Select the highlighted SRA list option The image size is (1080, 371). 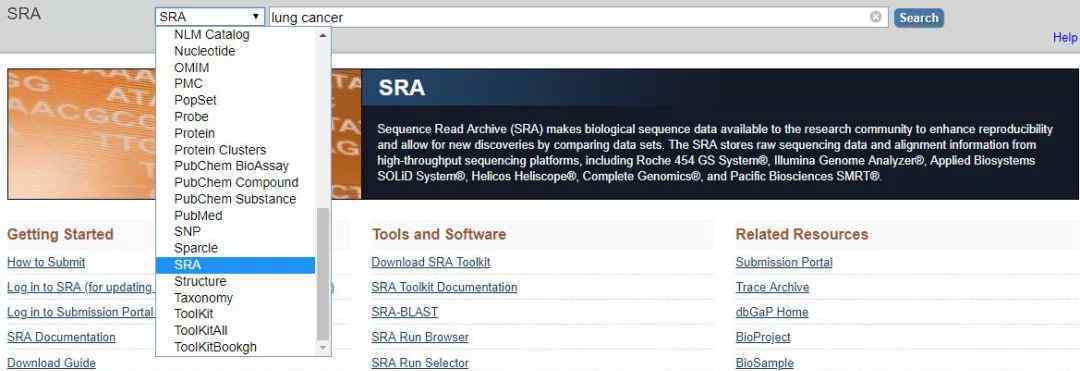pos(236,265)
